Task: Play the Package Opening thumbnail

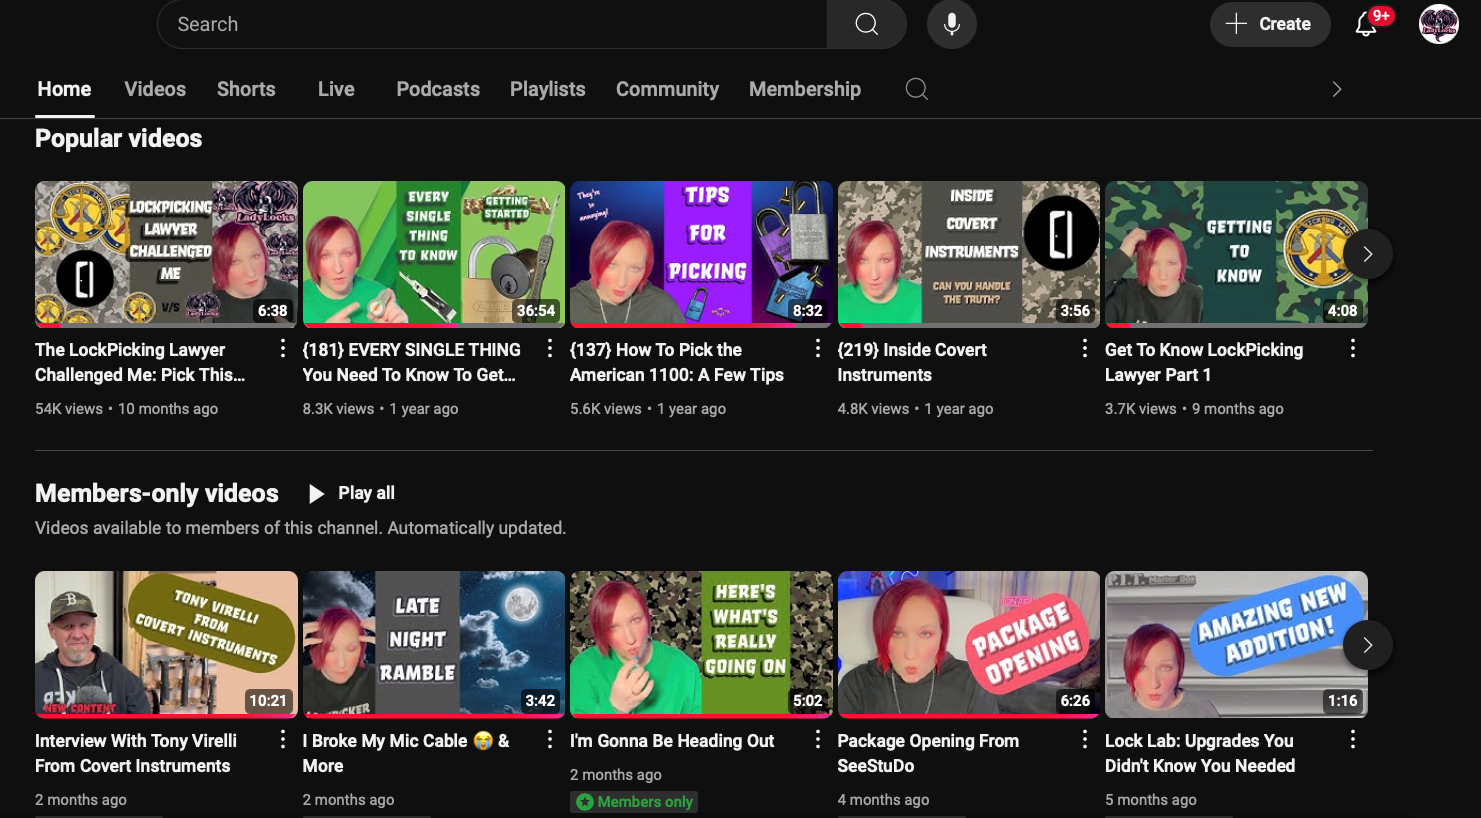Action: click(969, 644)
